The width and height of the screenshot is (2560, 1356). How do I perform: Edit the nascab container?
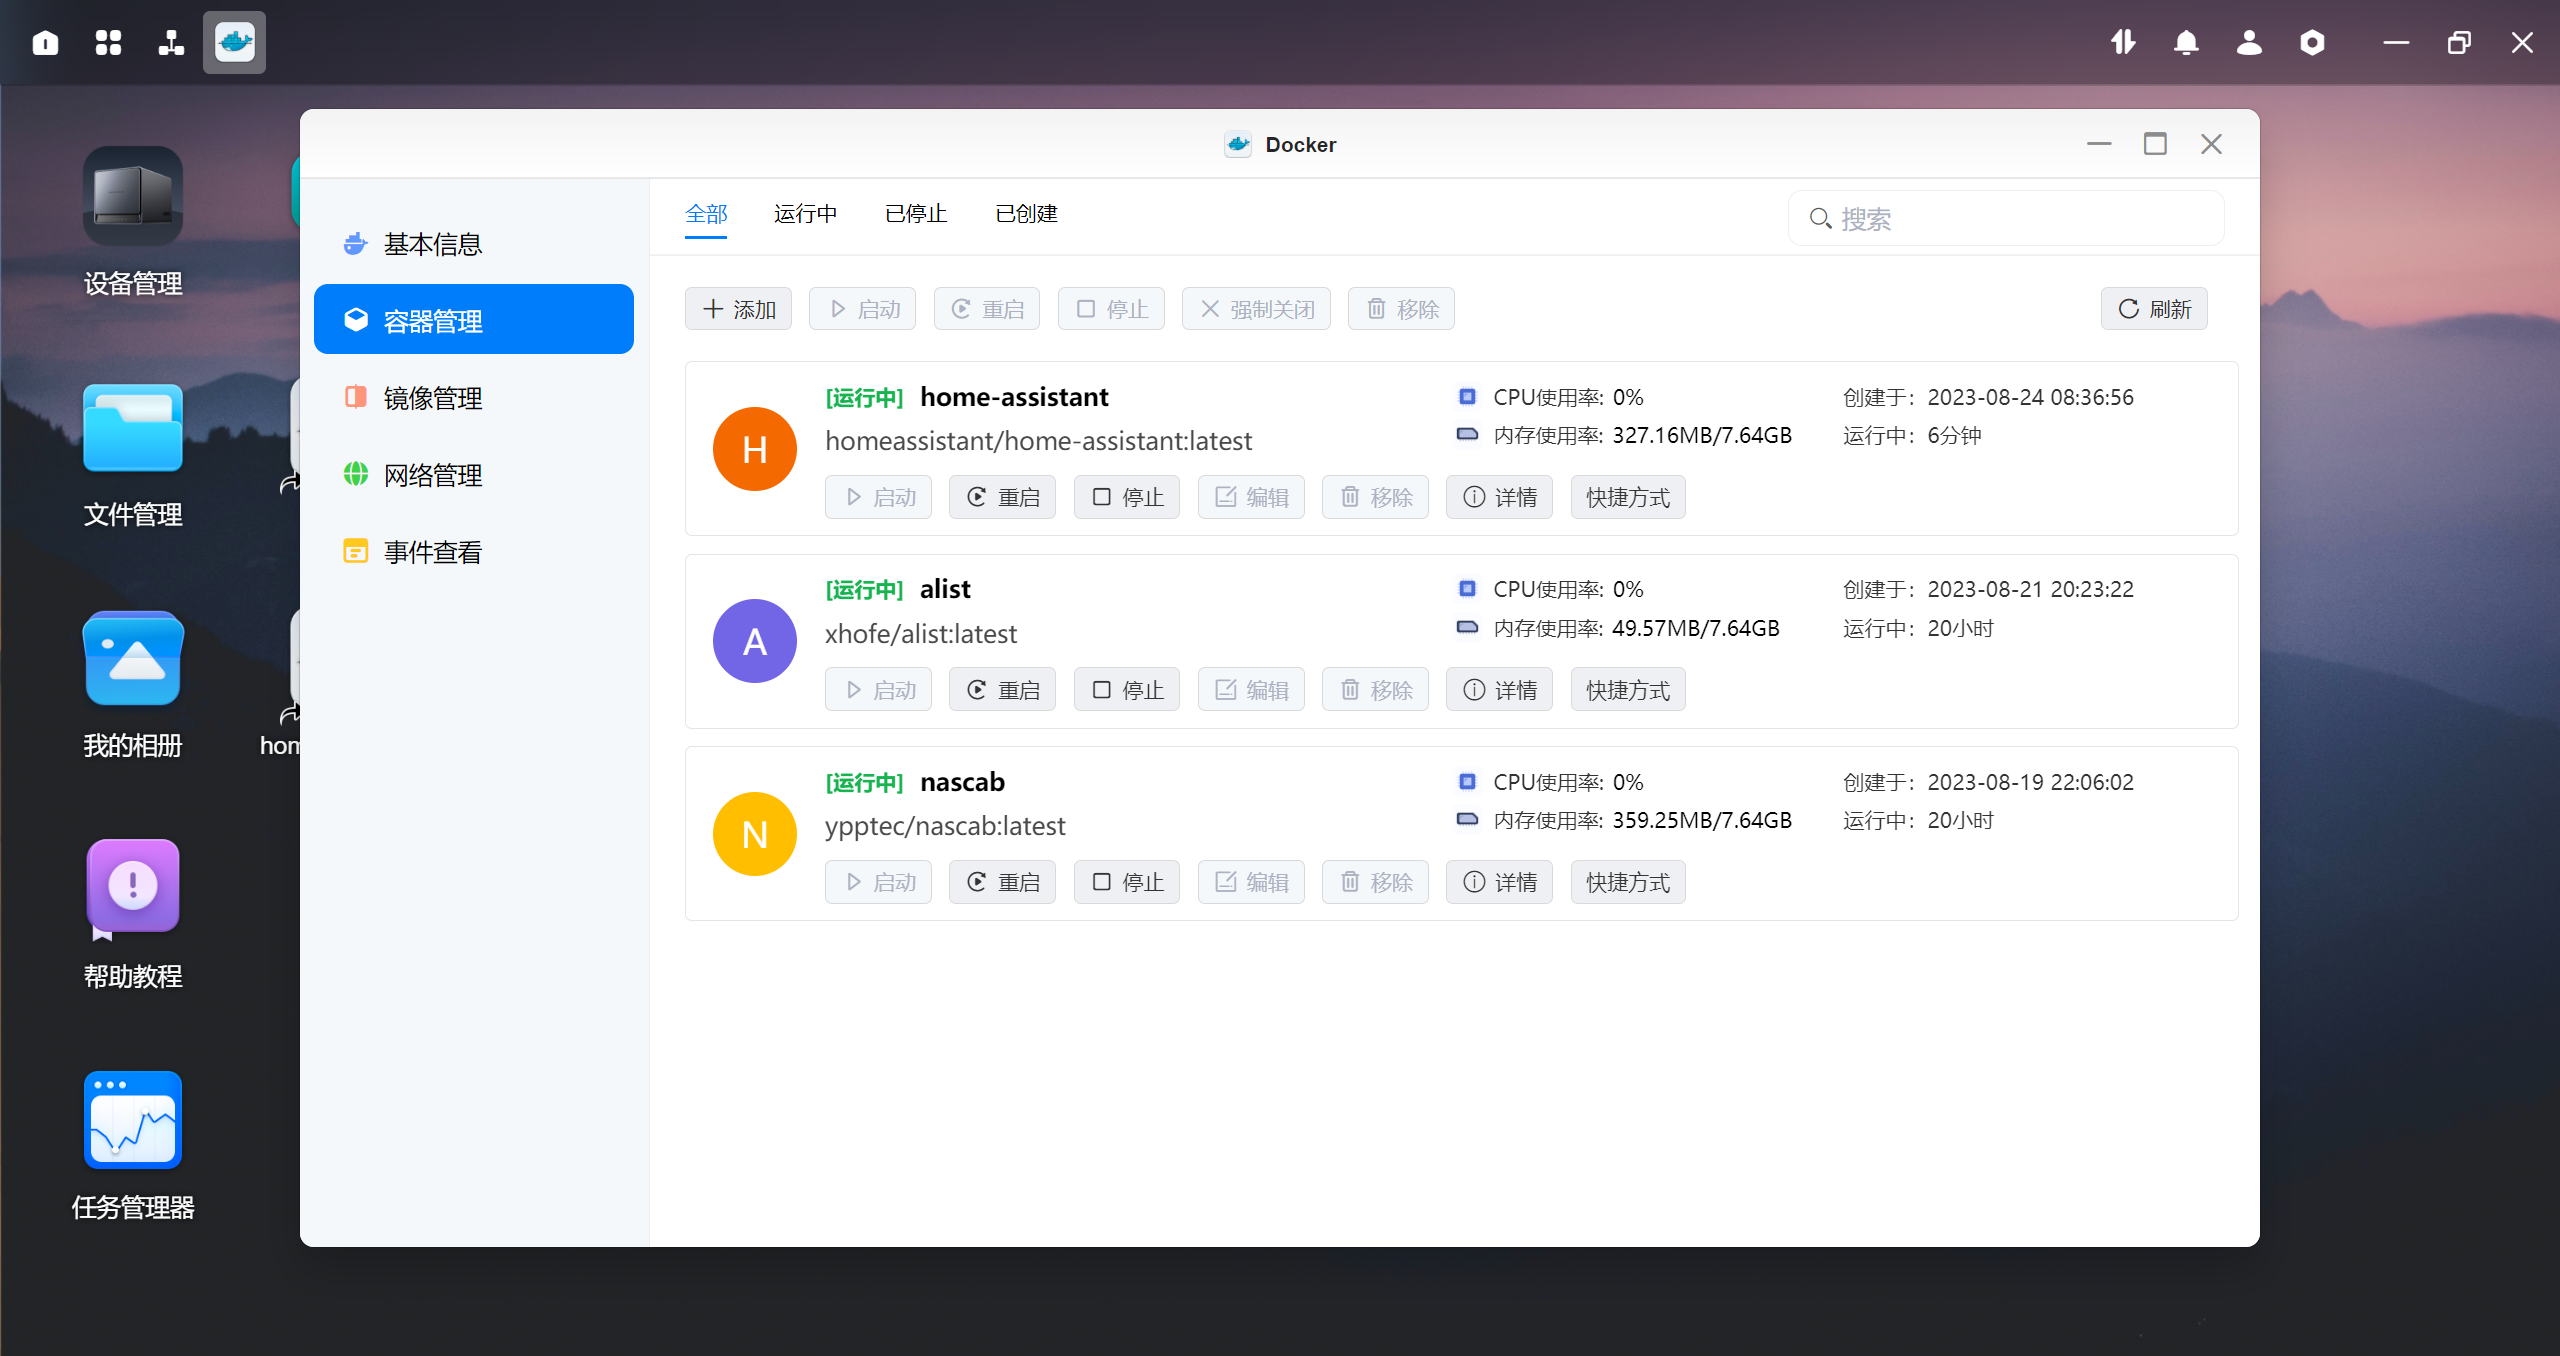1251,882
